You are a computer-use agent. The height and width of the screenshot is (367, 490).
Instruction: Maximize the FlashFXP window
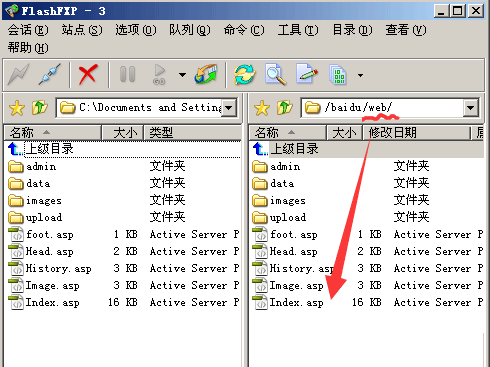[458, 11]
